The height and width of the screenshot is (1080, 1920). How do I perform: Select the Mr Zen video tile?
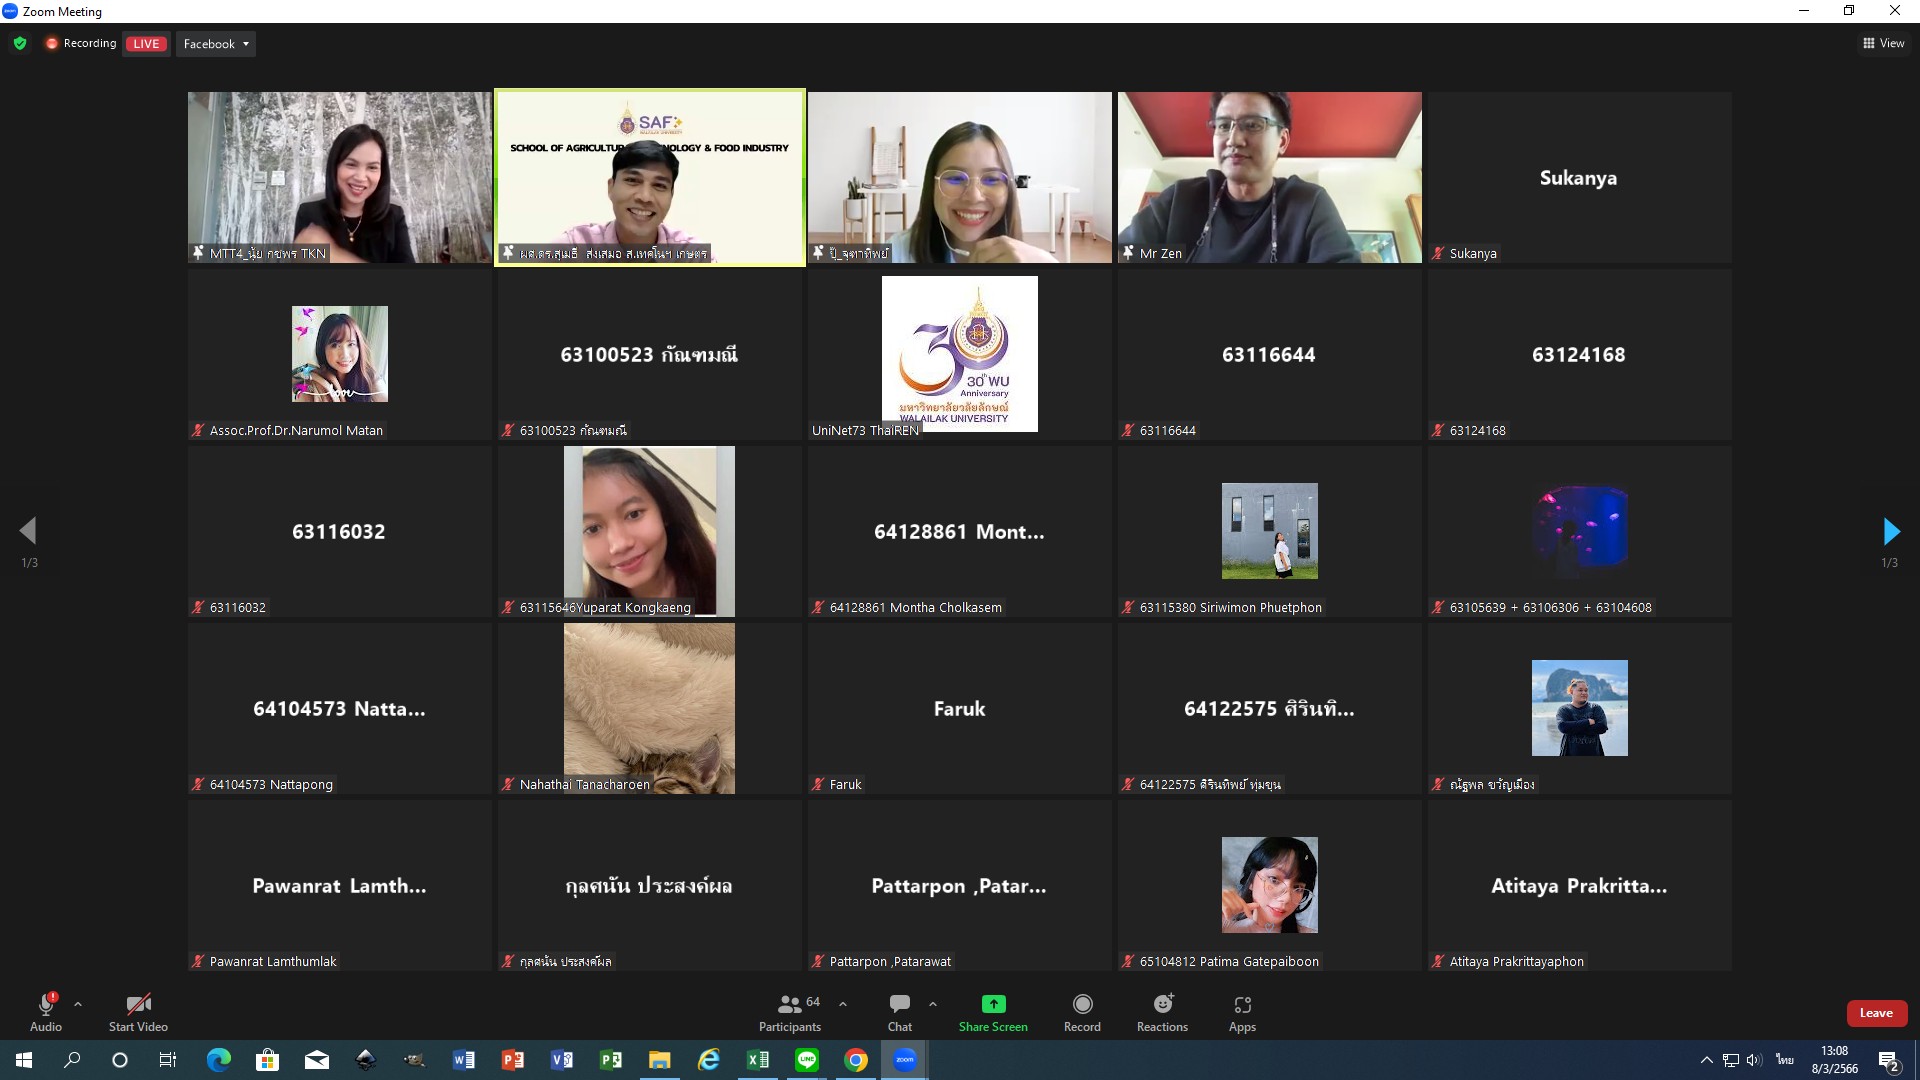(x=1269, y=177)
